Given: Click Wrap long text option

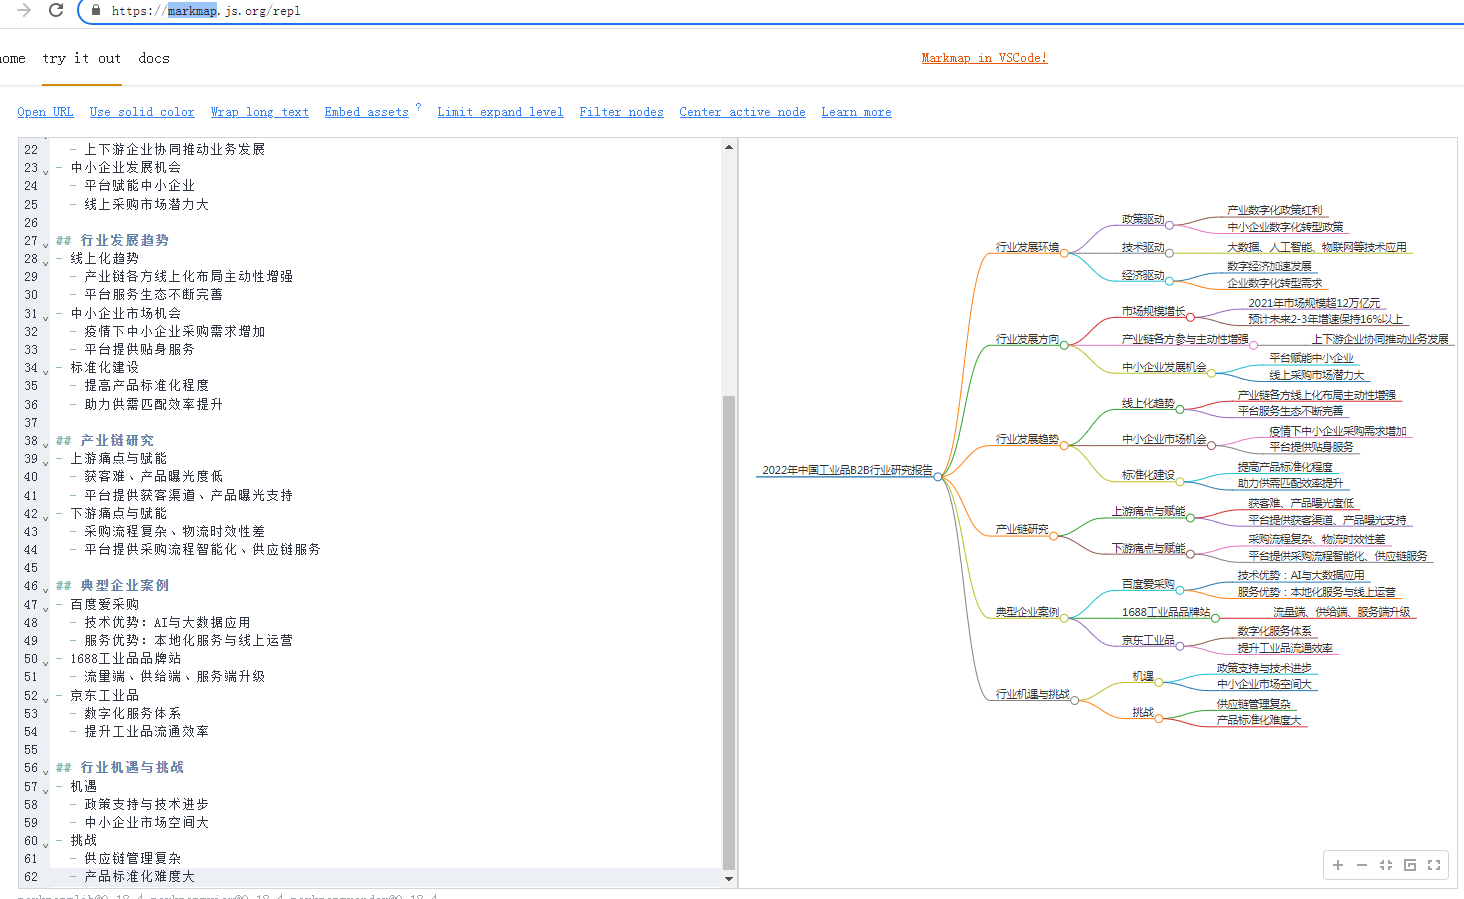Looking at the screenshot, I should click(x=259, y=112).
